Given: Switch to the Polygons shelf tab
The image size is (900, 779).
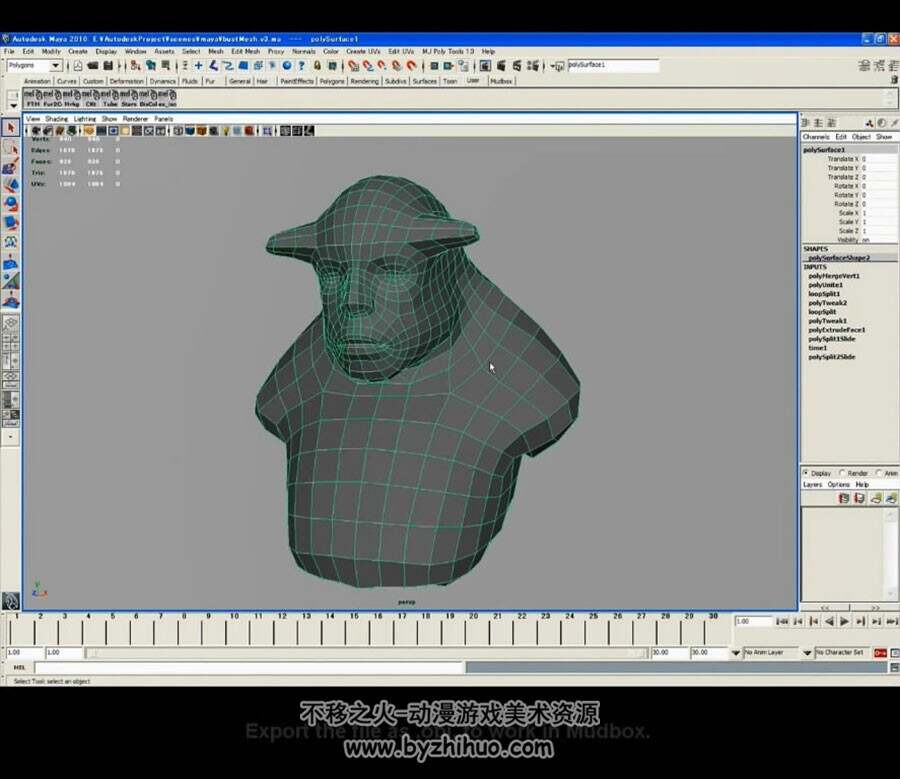Looking at the screenshot, I should [x=332, y=82].
